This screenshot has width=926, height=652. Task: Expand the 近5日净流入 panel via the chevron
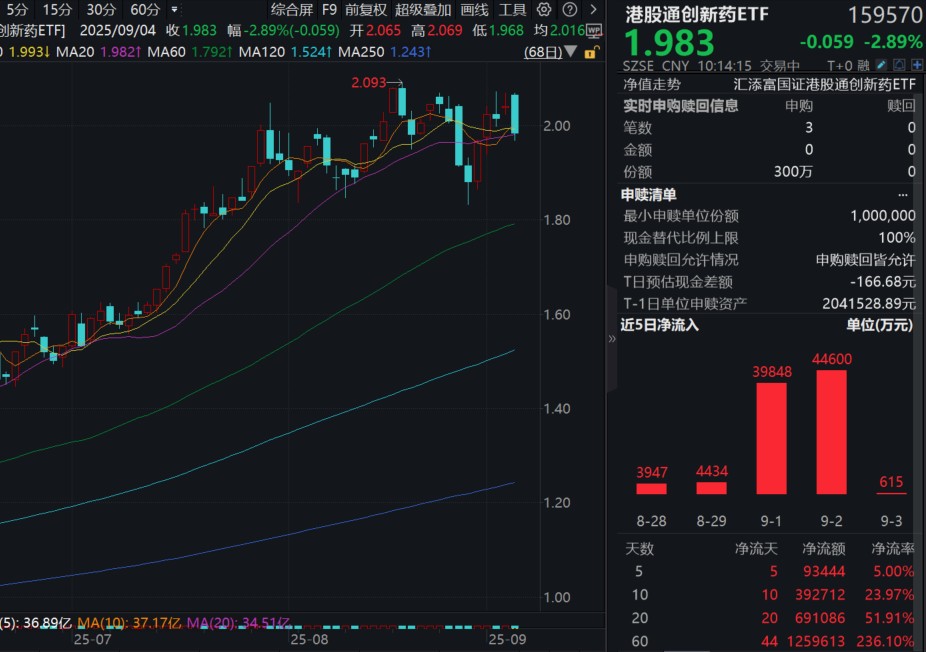pyautogui.click(x=613, y=338)
